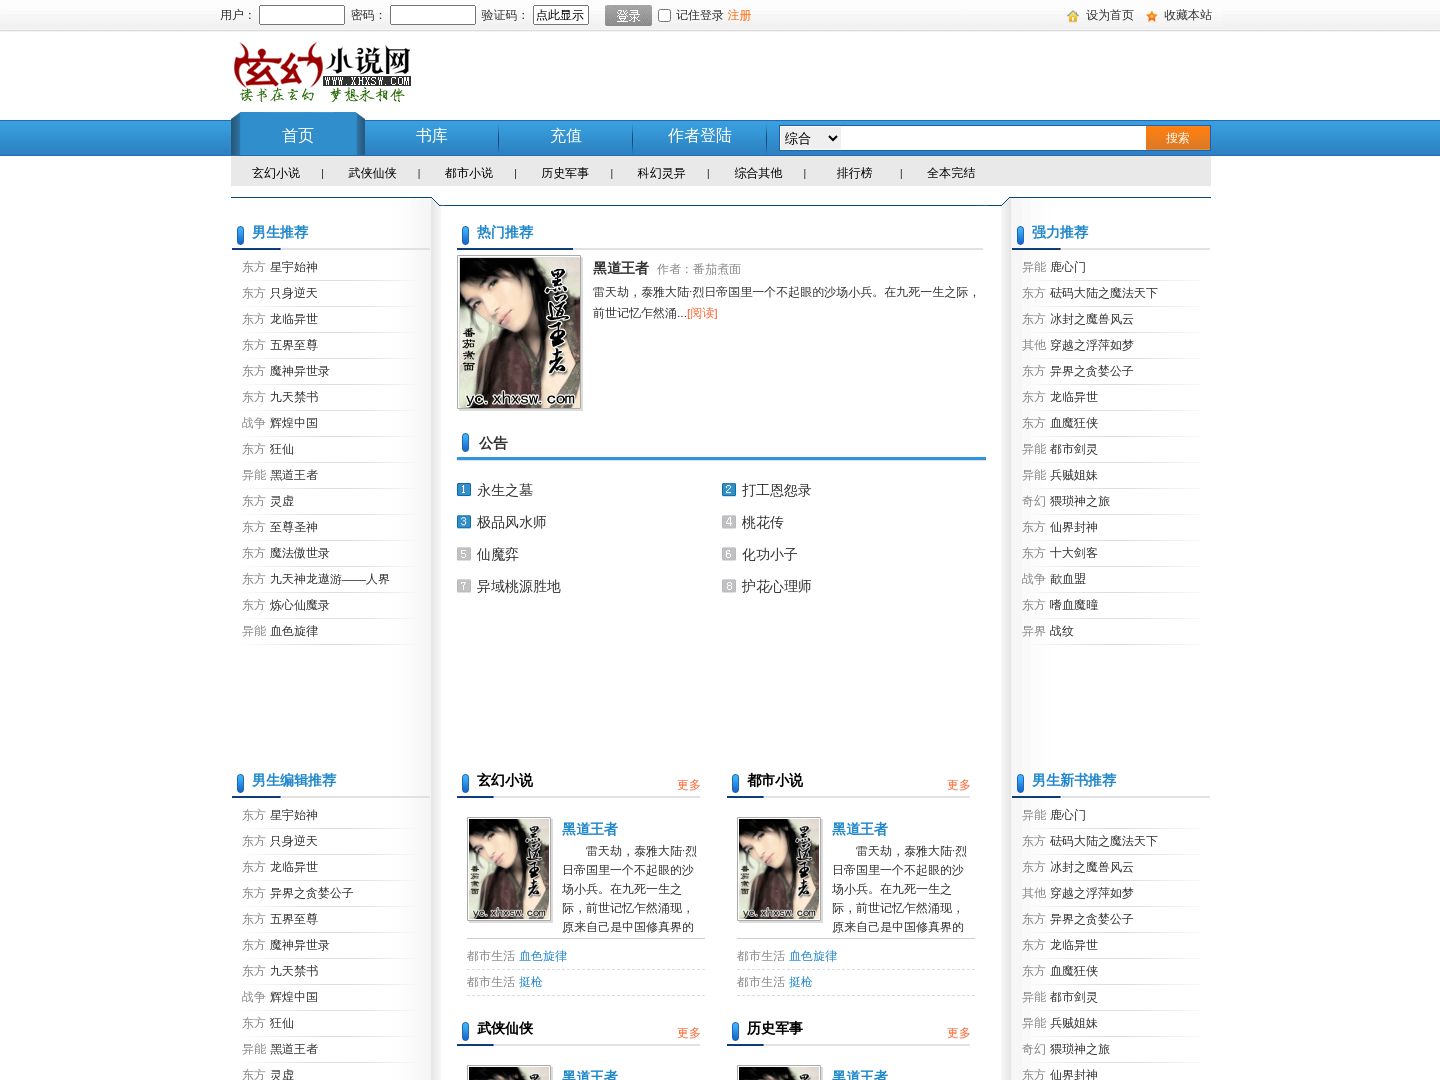Click the number 2 badge next to 打工恩怨录
Viewport: 1440px width, 1080px height.
tap(729, 490)
